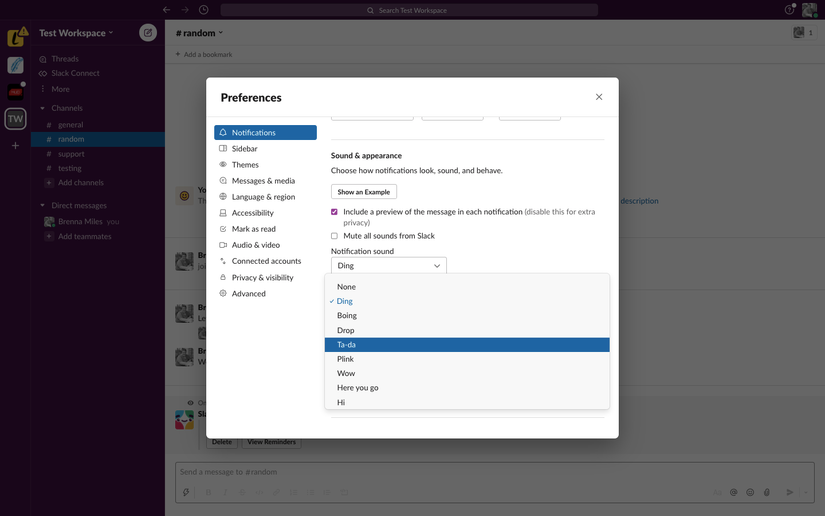825x516 pixels.
Task: Open Advanced preferences
Action: tap(265, 294)
